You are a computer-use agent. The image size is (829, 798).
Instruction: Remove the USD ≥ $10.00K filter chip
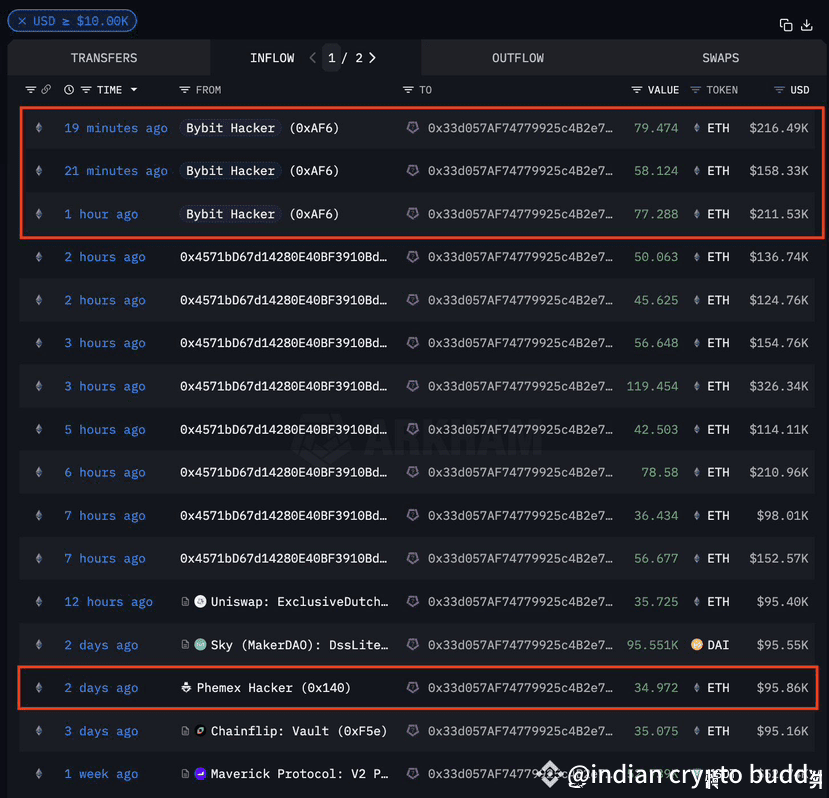pos(22,21)
